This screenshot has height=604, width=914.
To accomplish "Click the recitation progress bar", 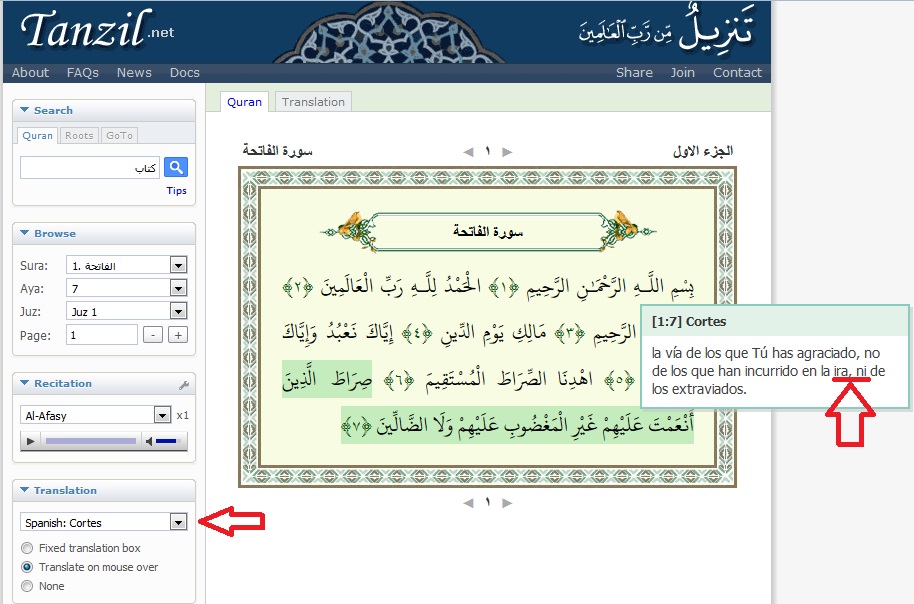I will [x=90, y=441].
